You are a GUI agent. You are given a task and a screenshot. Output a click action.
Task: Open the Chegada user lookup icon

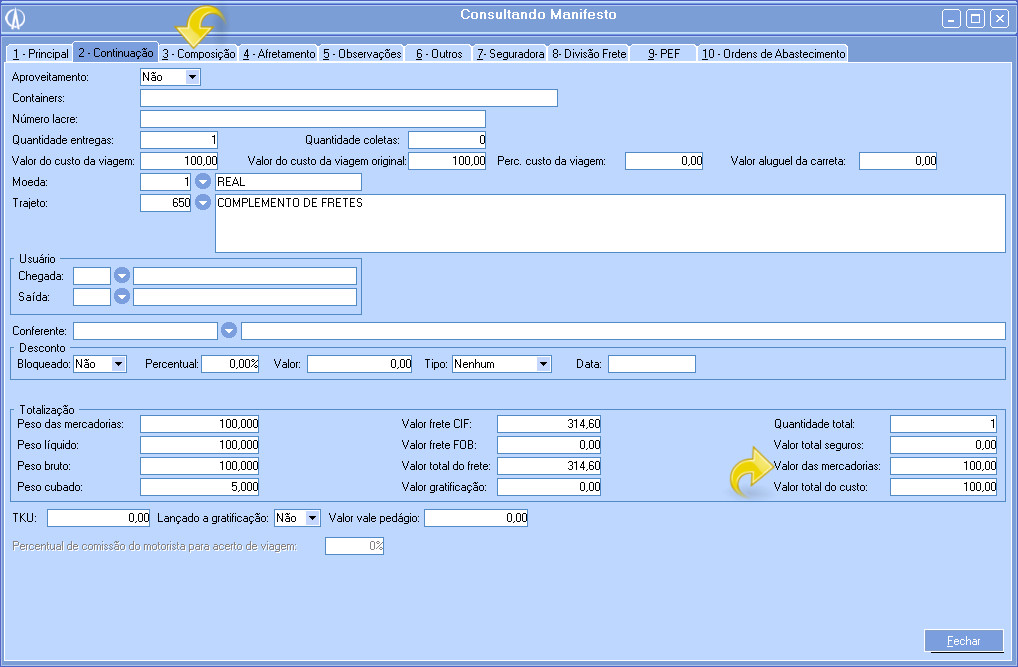tap(122, 276)
